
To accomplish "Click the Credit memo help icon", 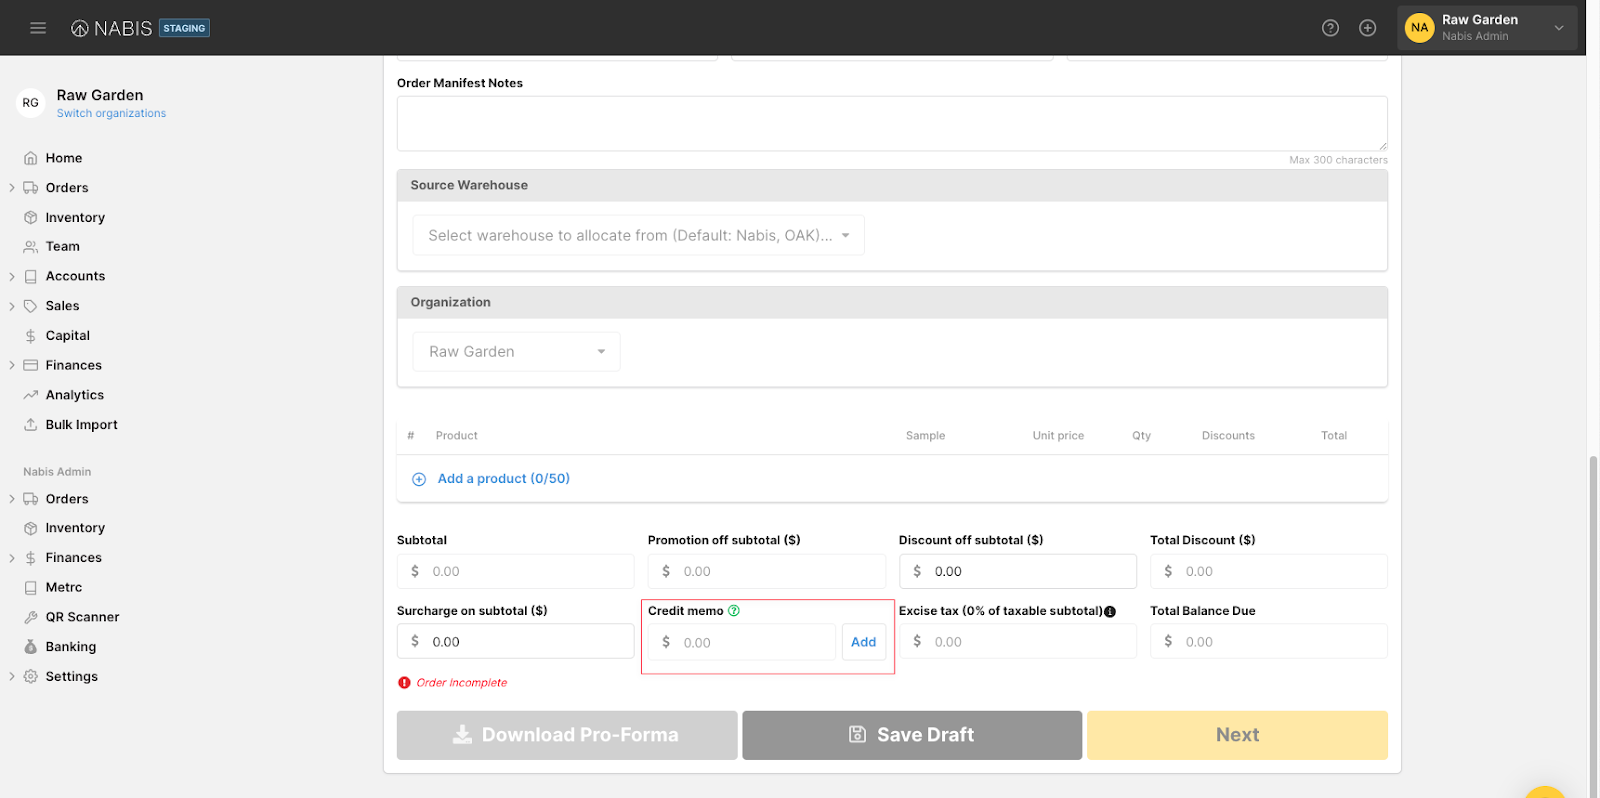I will 734,611.
